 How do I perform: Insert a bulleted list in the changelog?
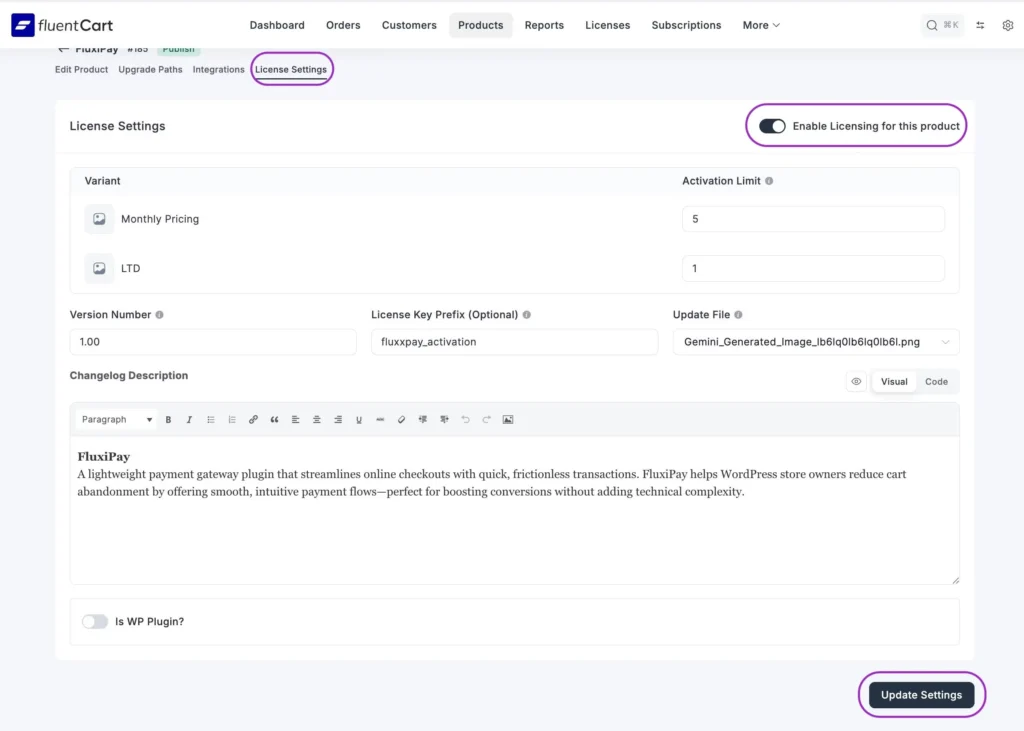[x=211, y=419]
